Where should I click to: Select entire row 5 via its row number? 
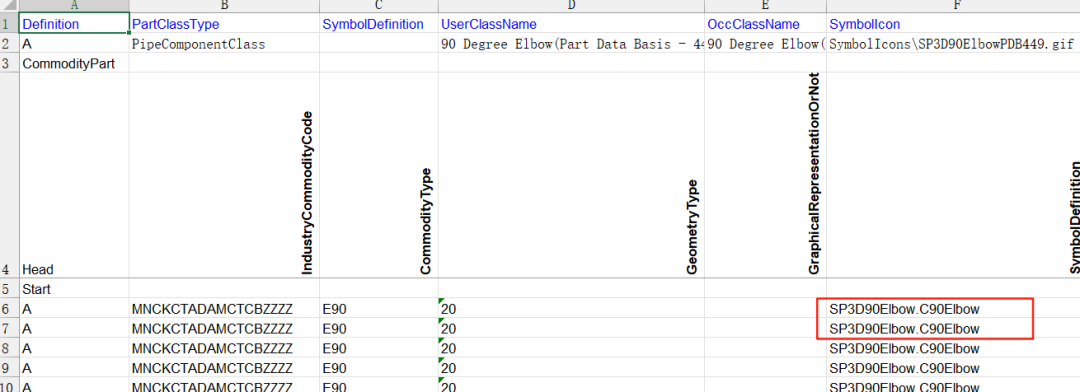(x=10, y=289)
